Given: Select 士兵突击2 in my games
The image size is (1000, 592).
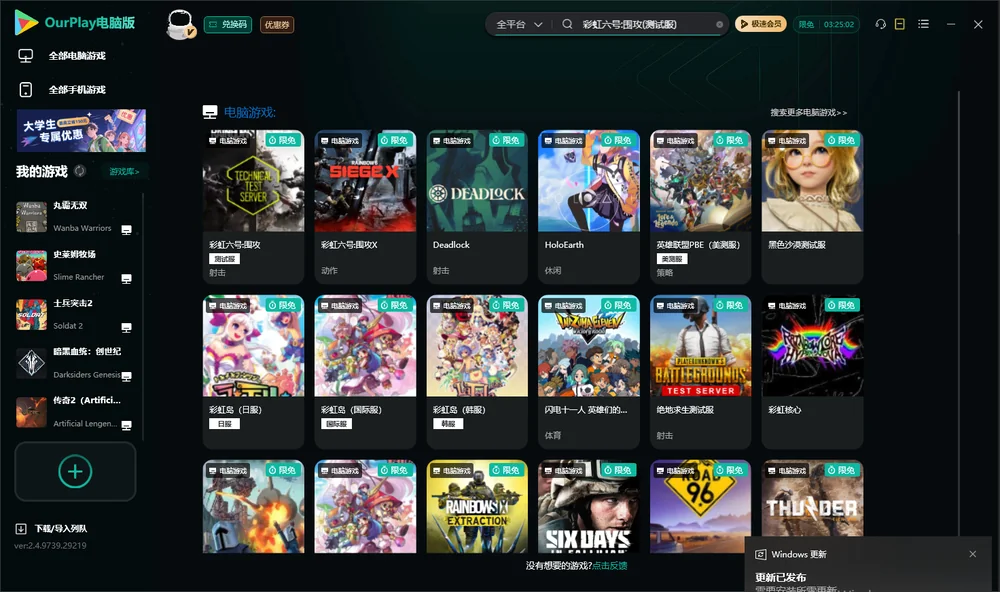Looking at the screenshot, I should coord(74,315).
